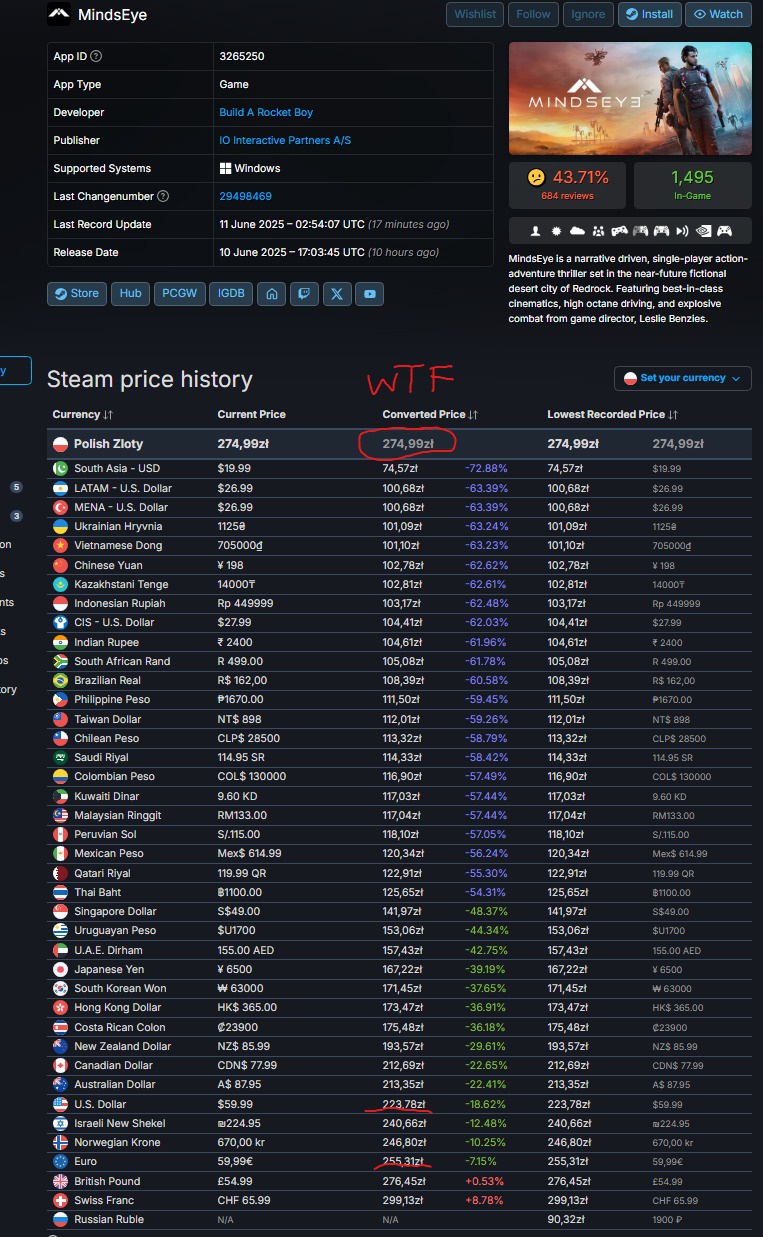The image size is (763, 1237).
Task: Click the help icon next to App ID
Action: (x=96, y=57)
